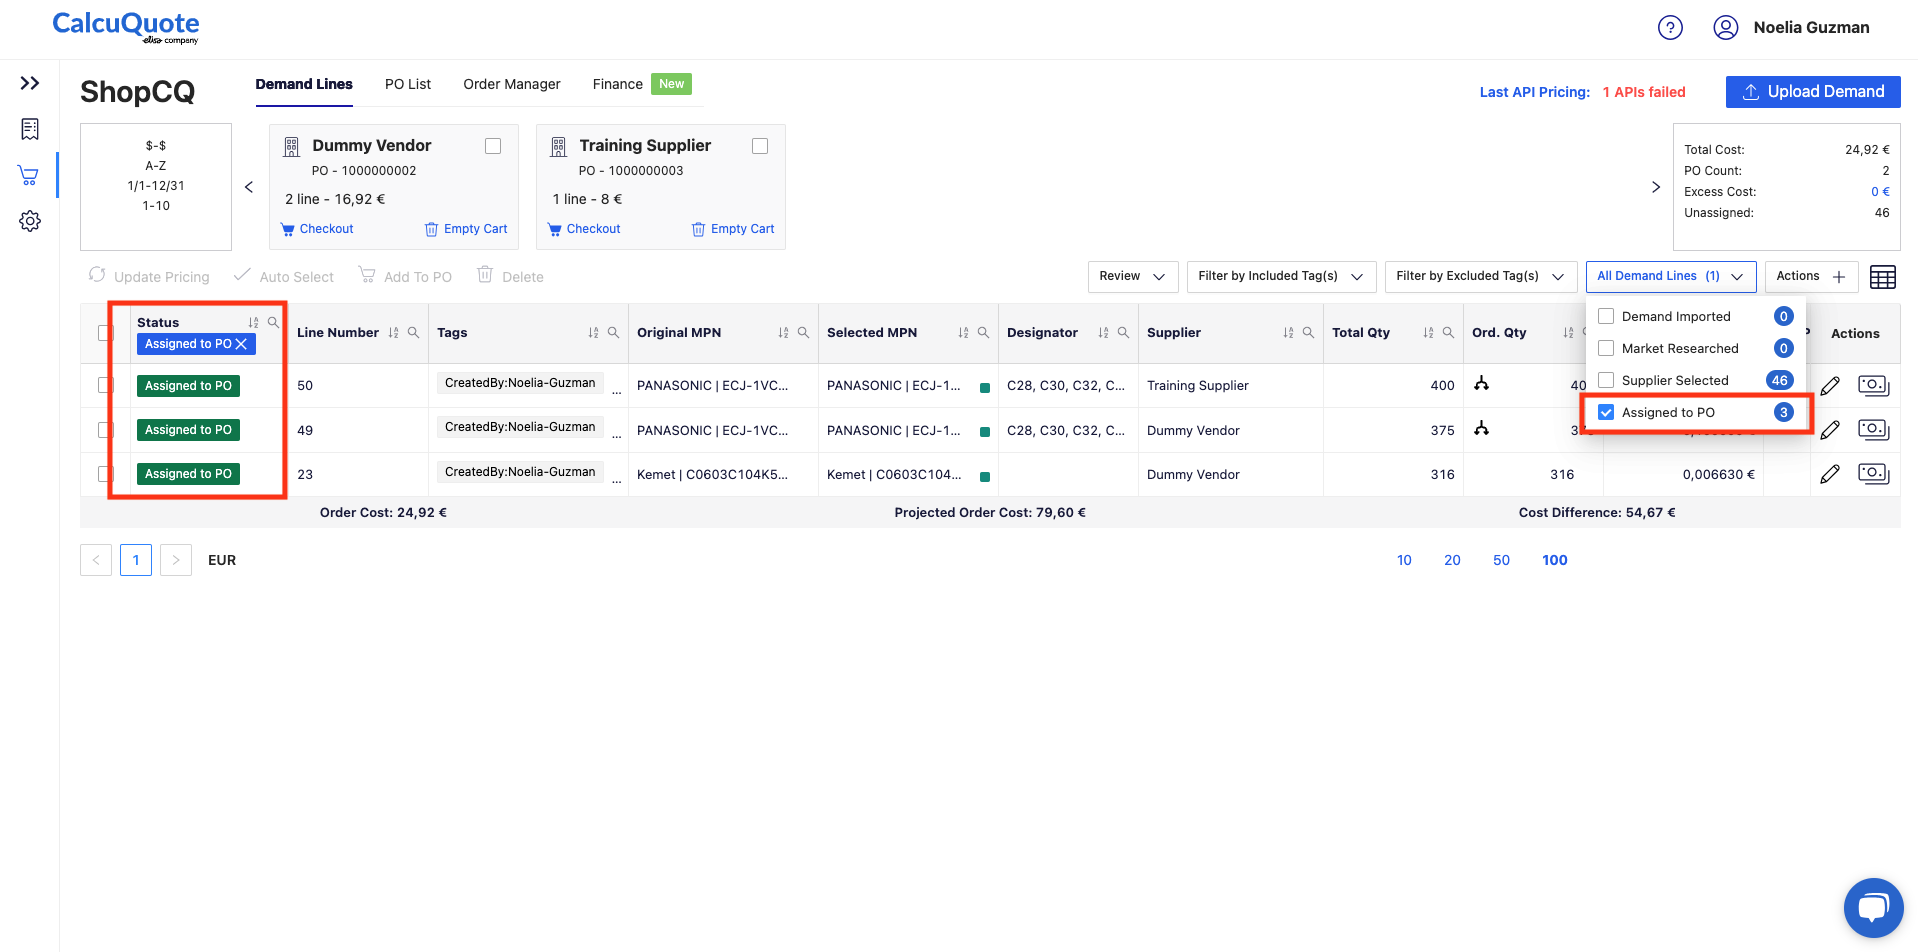1918x952 pixels.
Task: Search in the Line Number column
Action: point(413,333)
